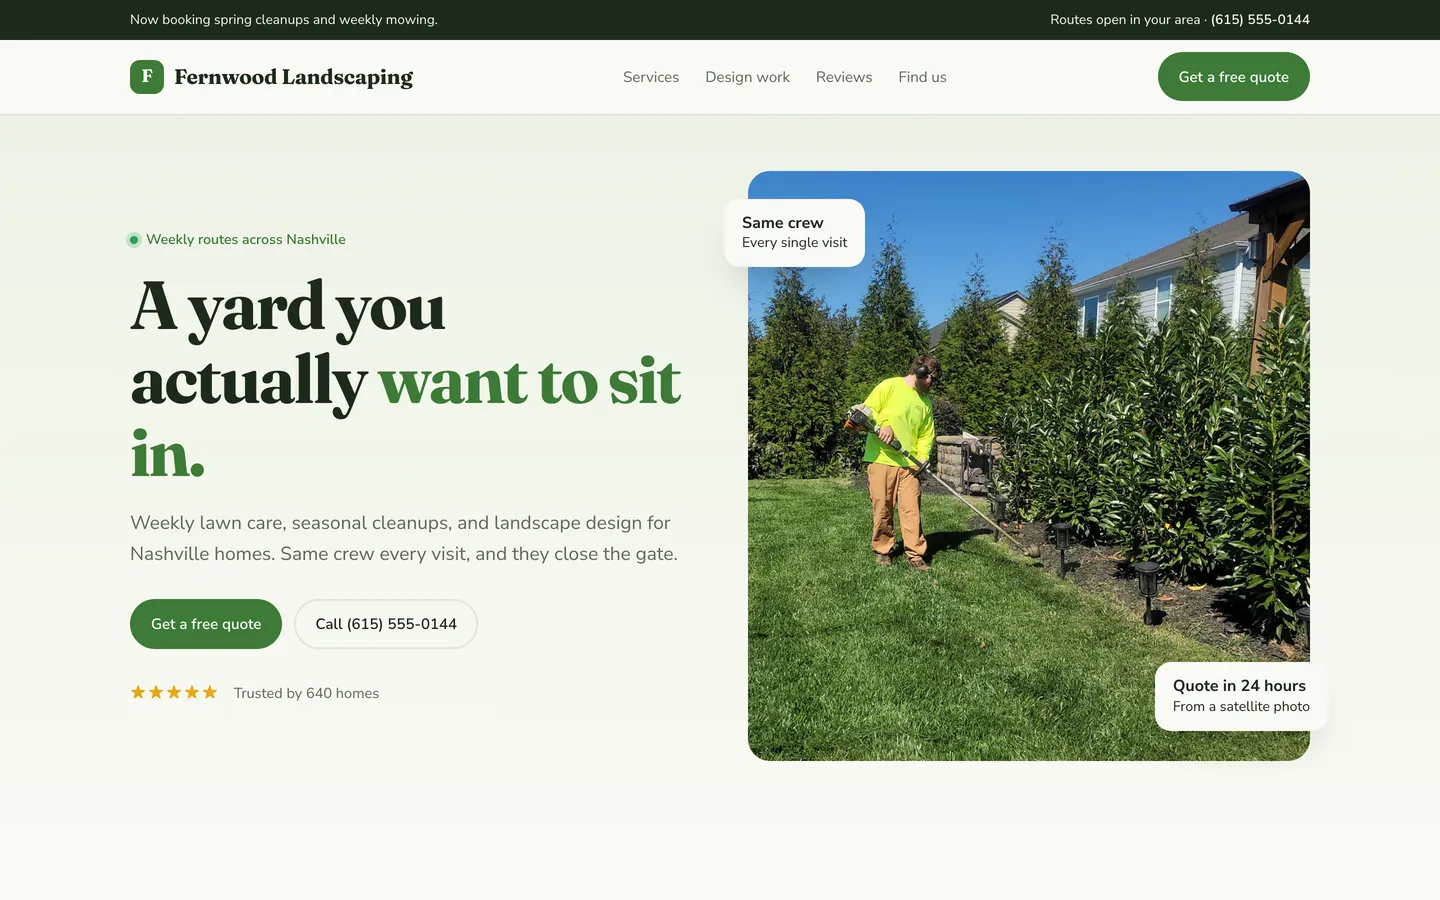This screenshot has width=1440, height=900.
Task: Click the Weekly lawn care description paragraph
Action: pyautogui.click(x=404, y=538)
